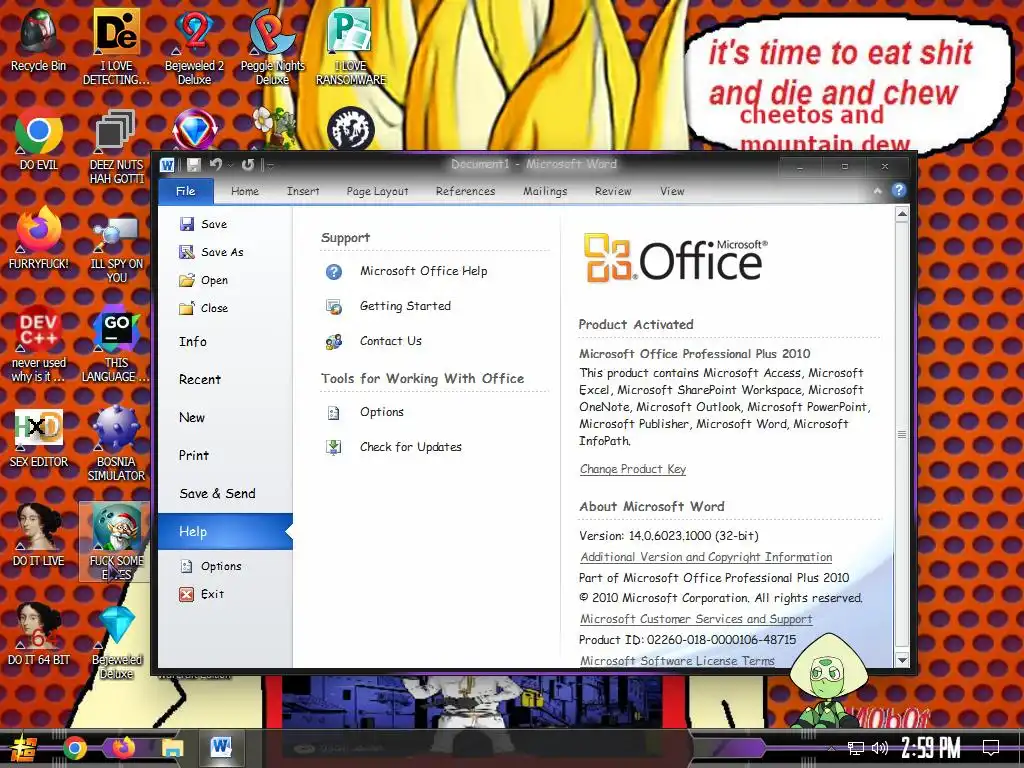Choose Save As in Backstage
Screen dimensions: 1024x768
point(211,252)
